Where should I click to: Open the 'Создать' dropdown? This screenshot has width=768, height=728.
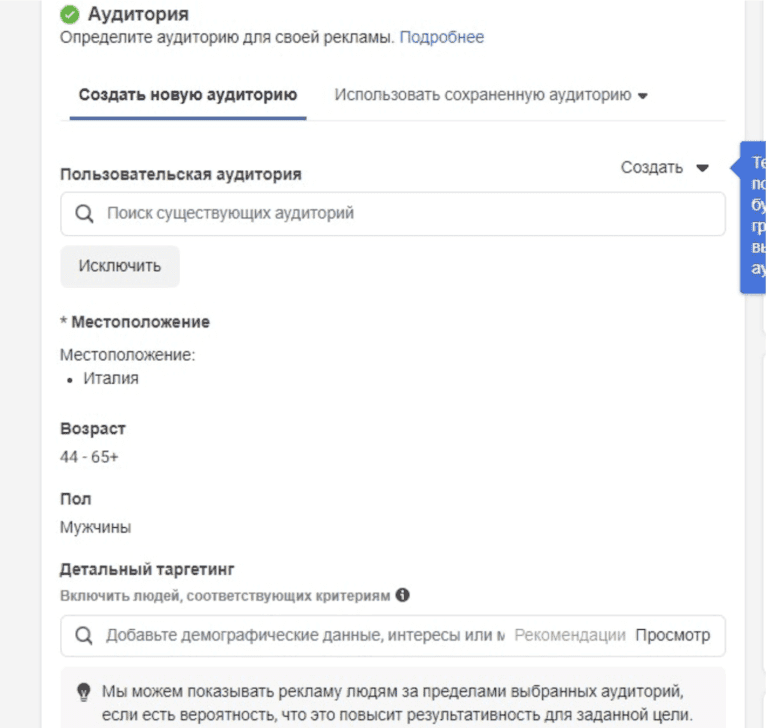coord(665,168)
